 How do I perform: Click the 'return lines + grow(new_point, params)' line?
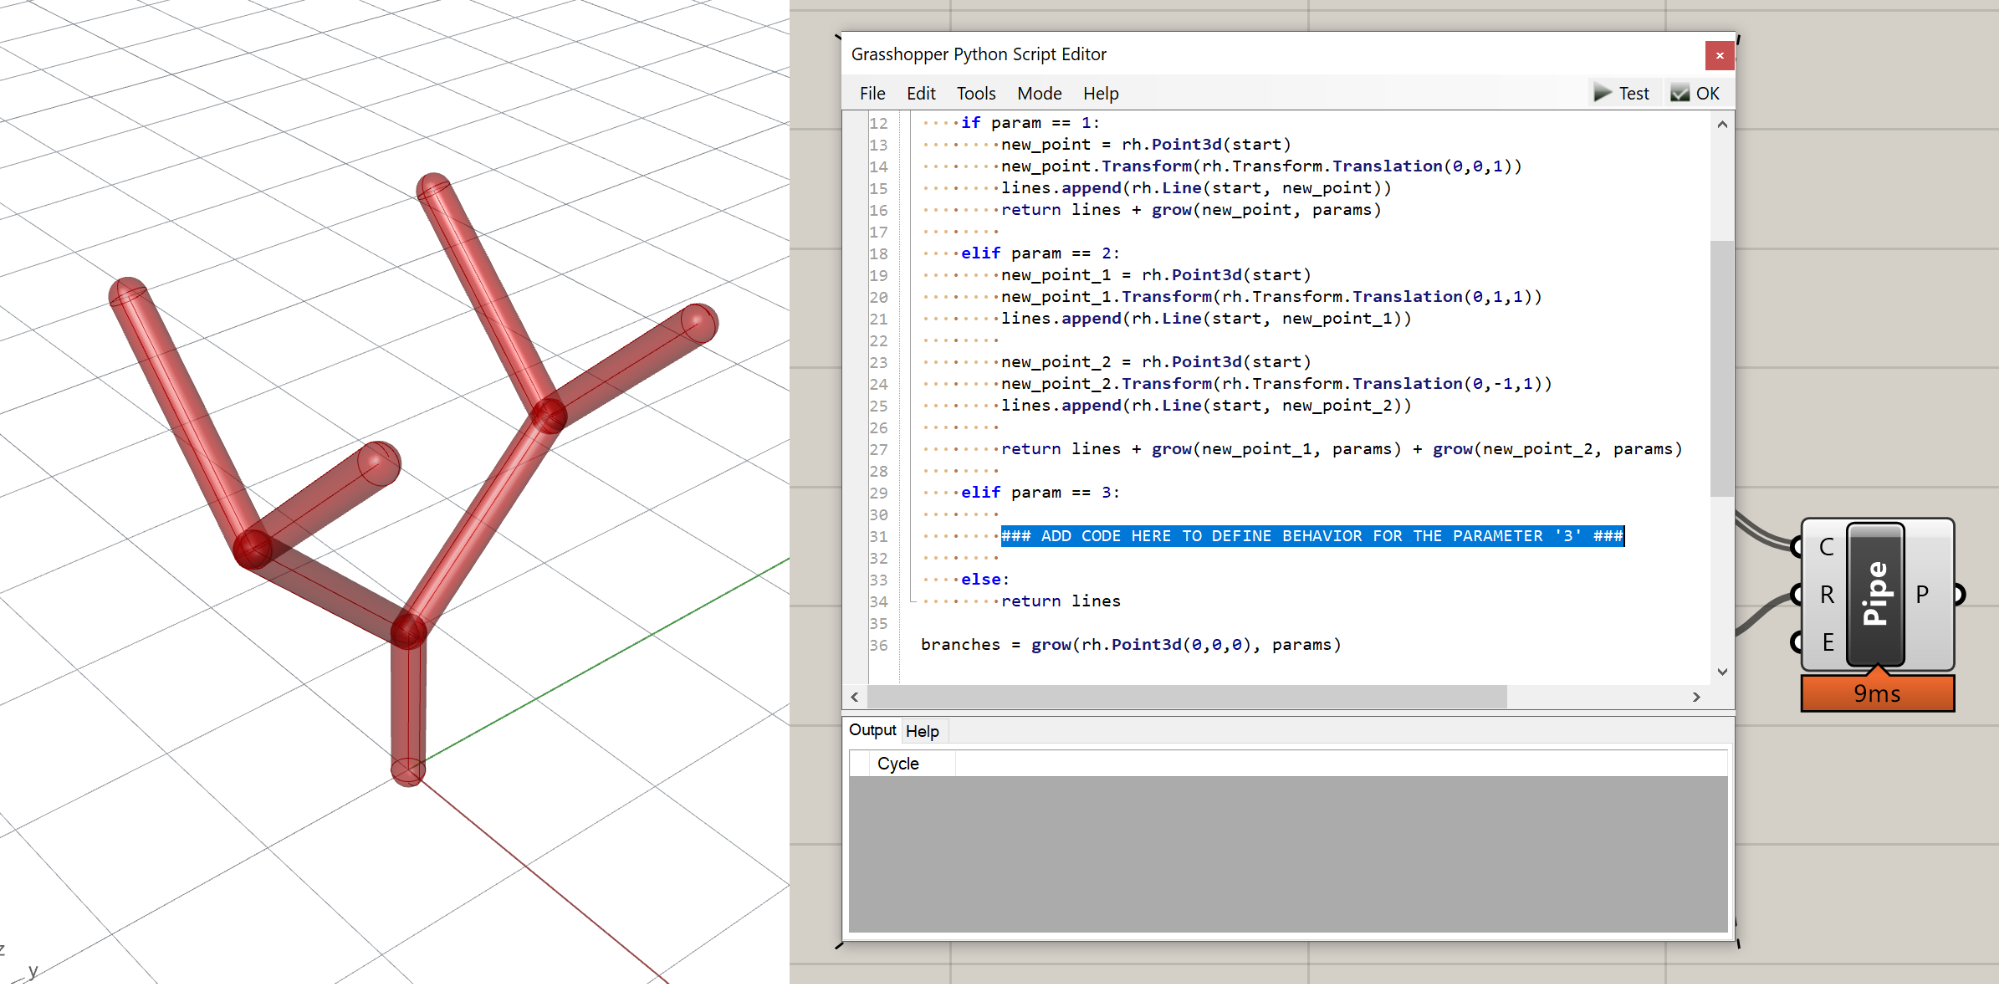[1191, 209]
